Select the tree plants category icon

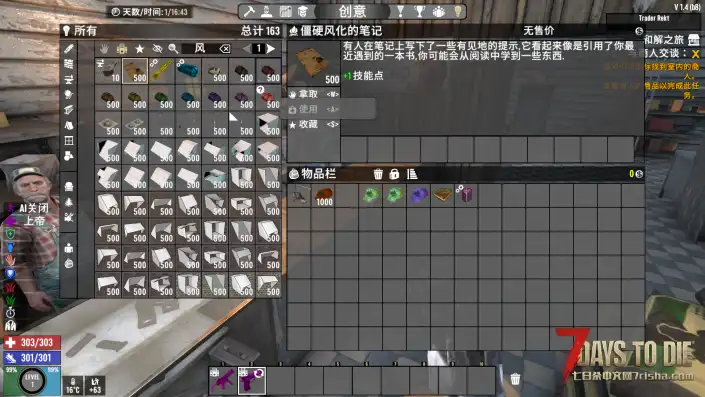(x=69, y=202)
